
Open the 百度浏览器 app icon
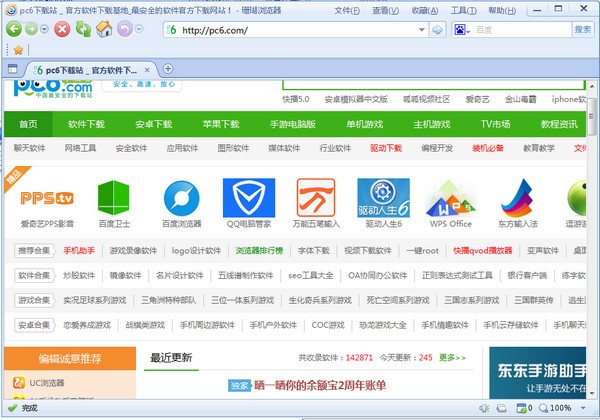tap(181, 198)
